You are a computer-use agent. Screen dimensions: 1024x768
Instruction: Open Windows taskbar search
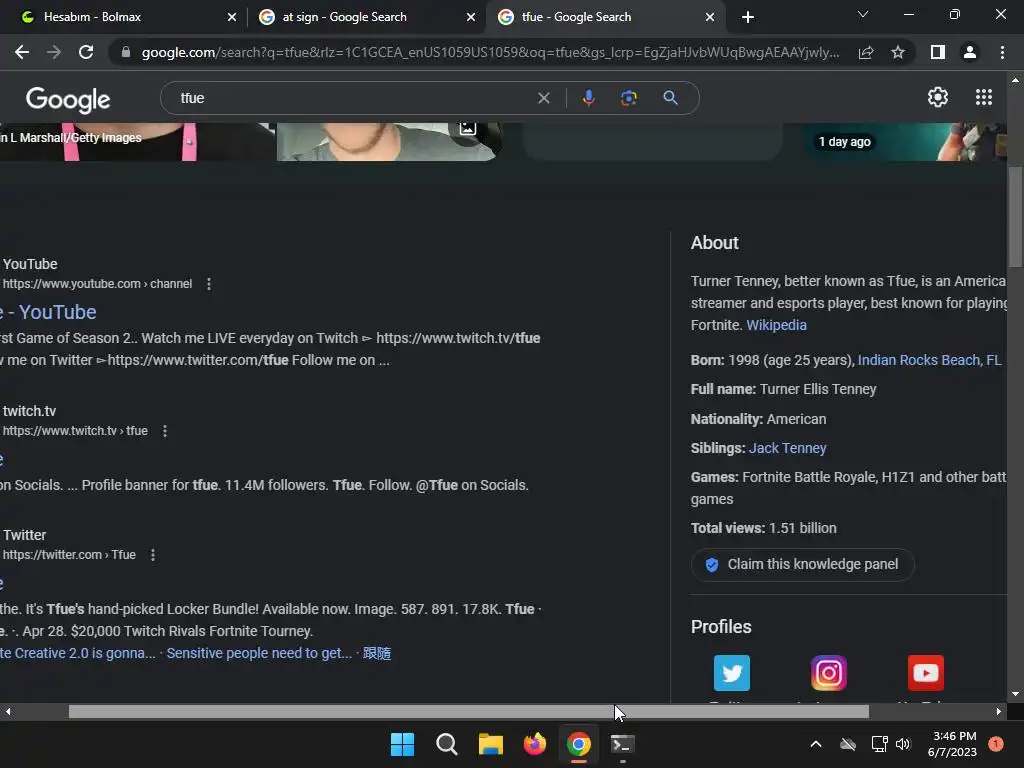coord(447,744)
